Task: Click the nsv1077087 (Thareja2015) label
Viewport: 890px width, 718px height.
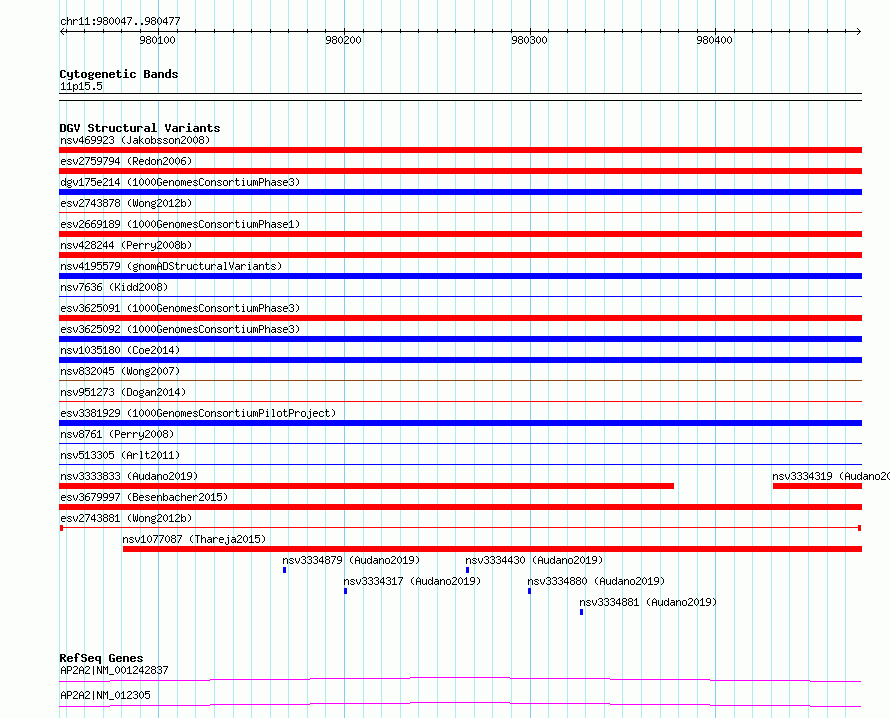Action: click(194, 539)
